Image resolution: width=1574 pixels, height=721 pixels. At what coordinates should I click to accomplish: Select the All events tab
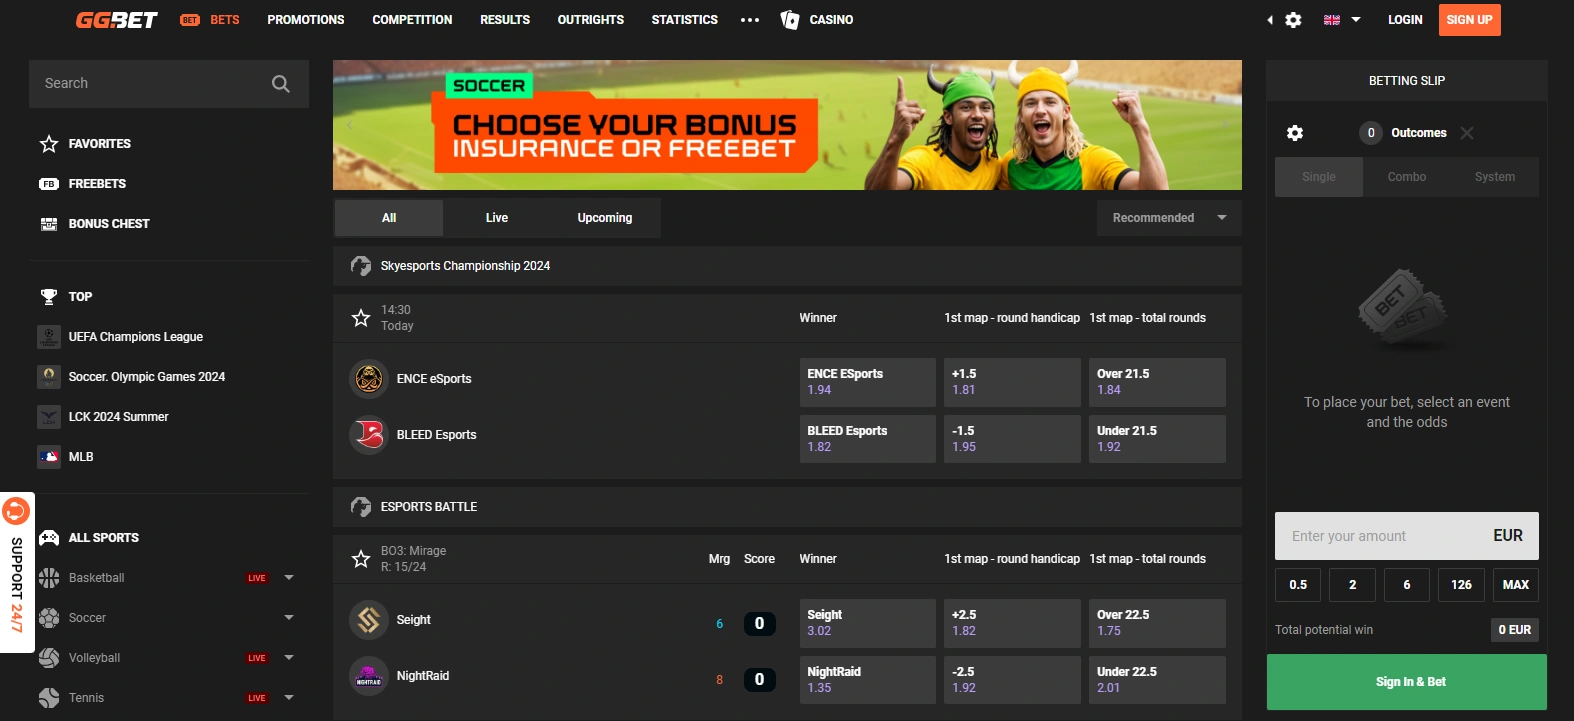[x=389, y=218]
